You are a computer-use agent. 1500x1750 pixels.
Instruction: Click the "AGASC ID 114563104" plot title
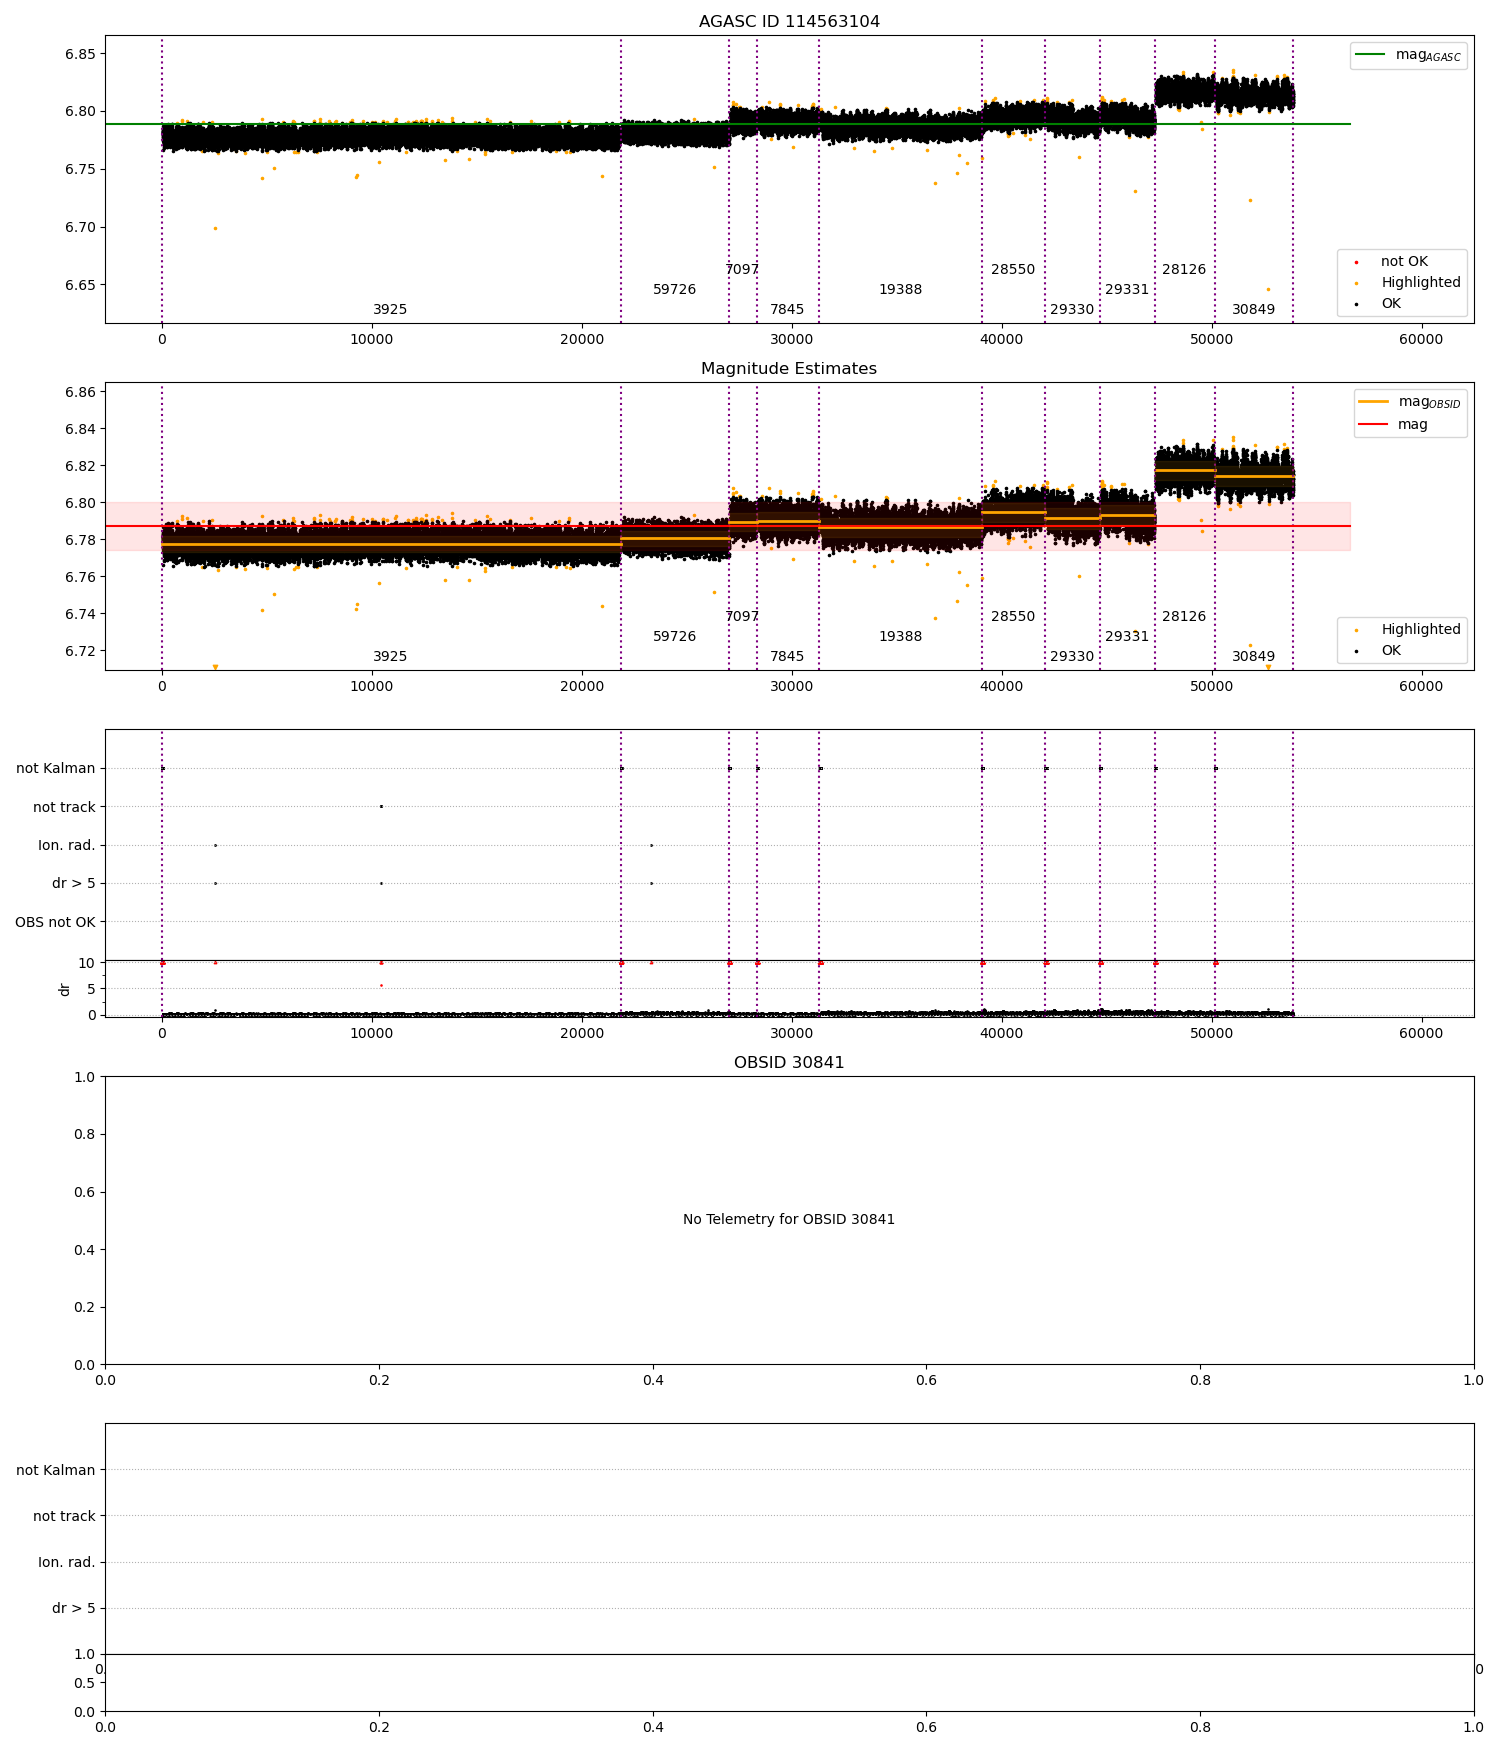point(789,22)
